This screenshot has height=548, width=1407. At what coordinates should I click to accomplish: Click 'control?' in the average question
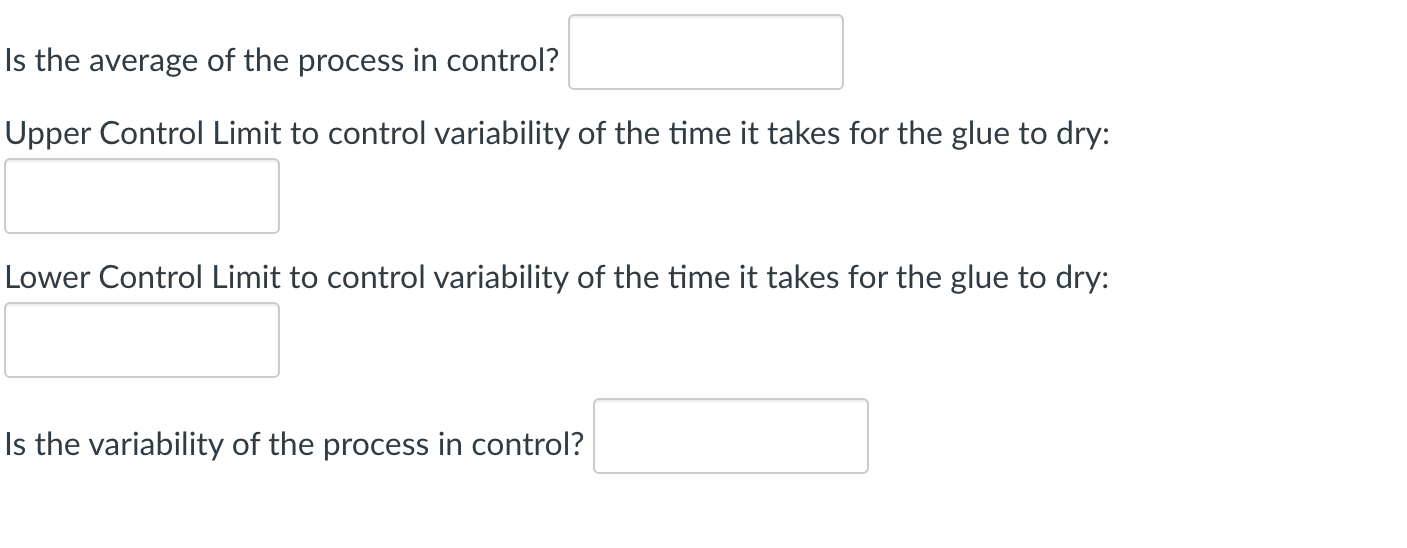502,62
